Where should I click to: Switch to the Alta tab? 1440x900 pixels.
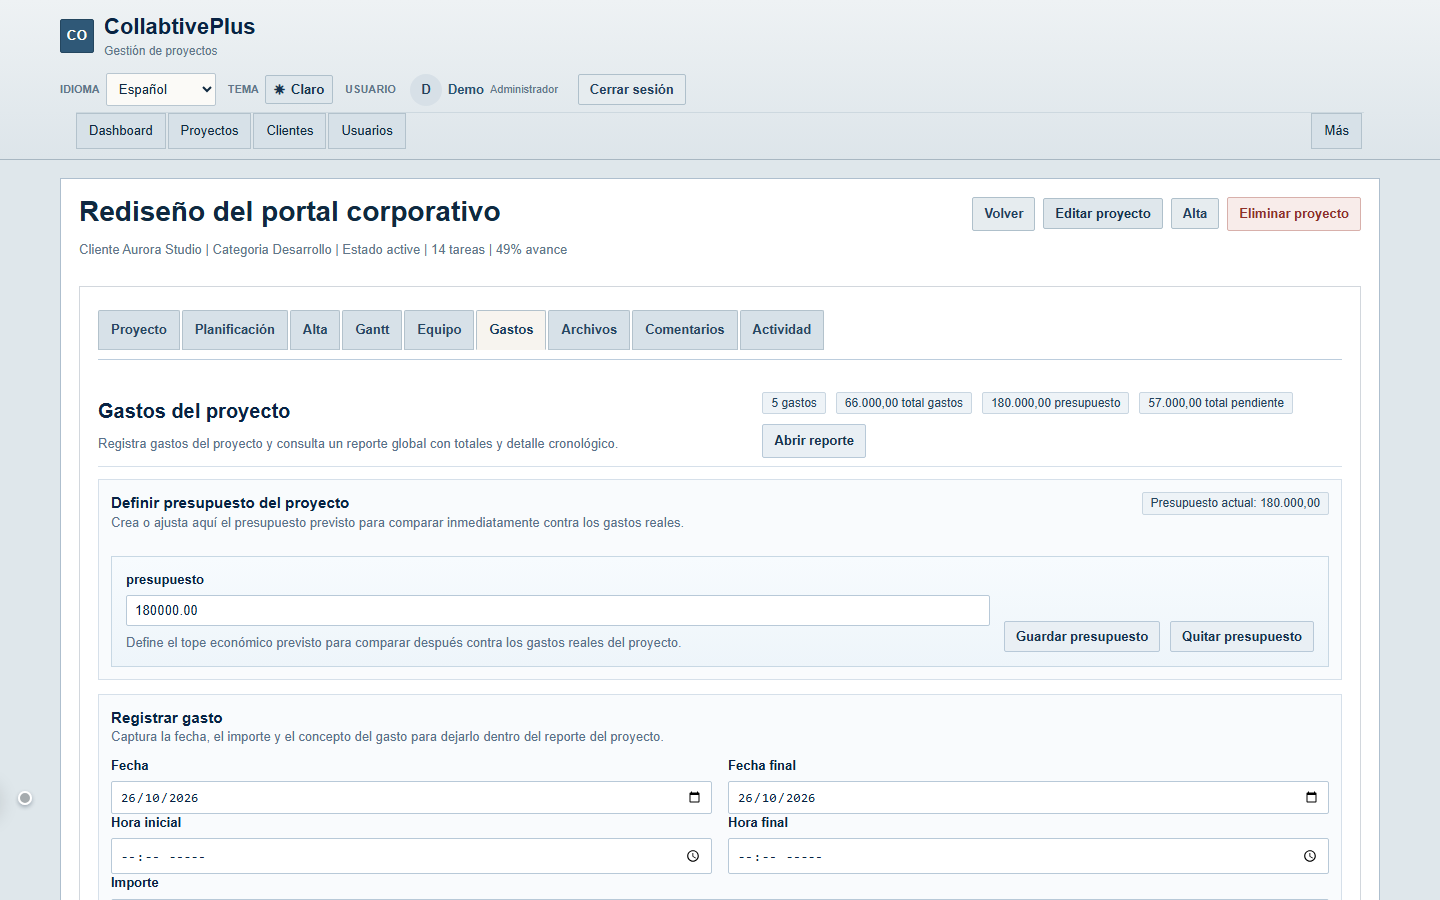point(315,330)
